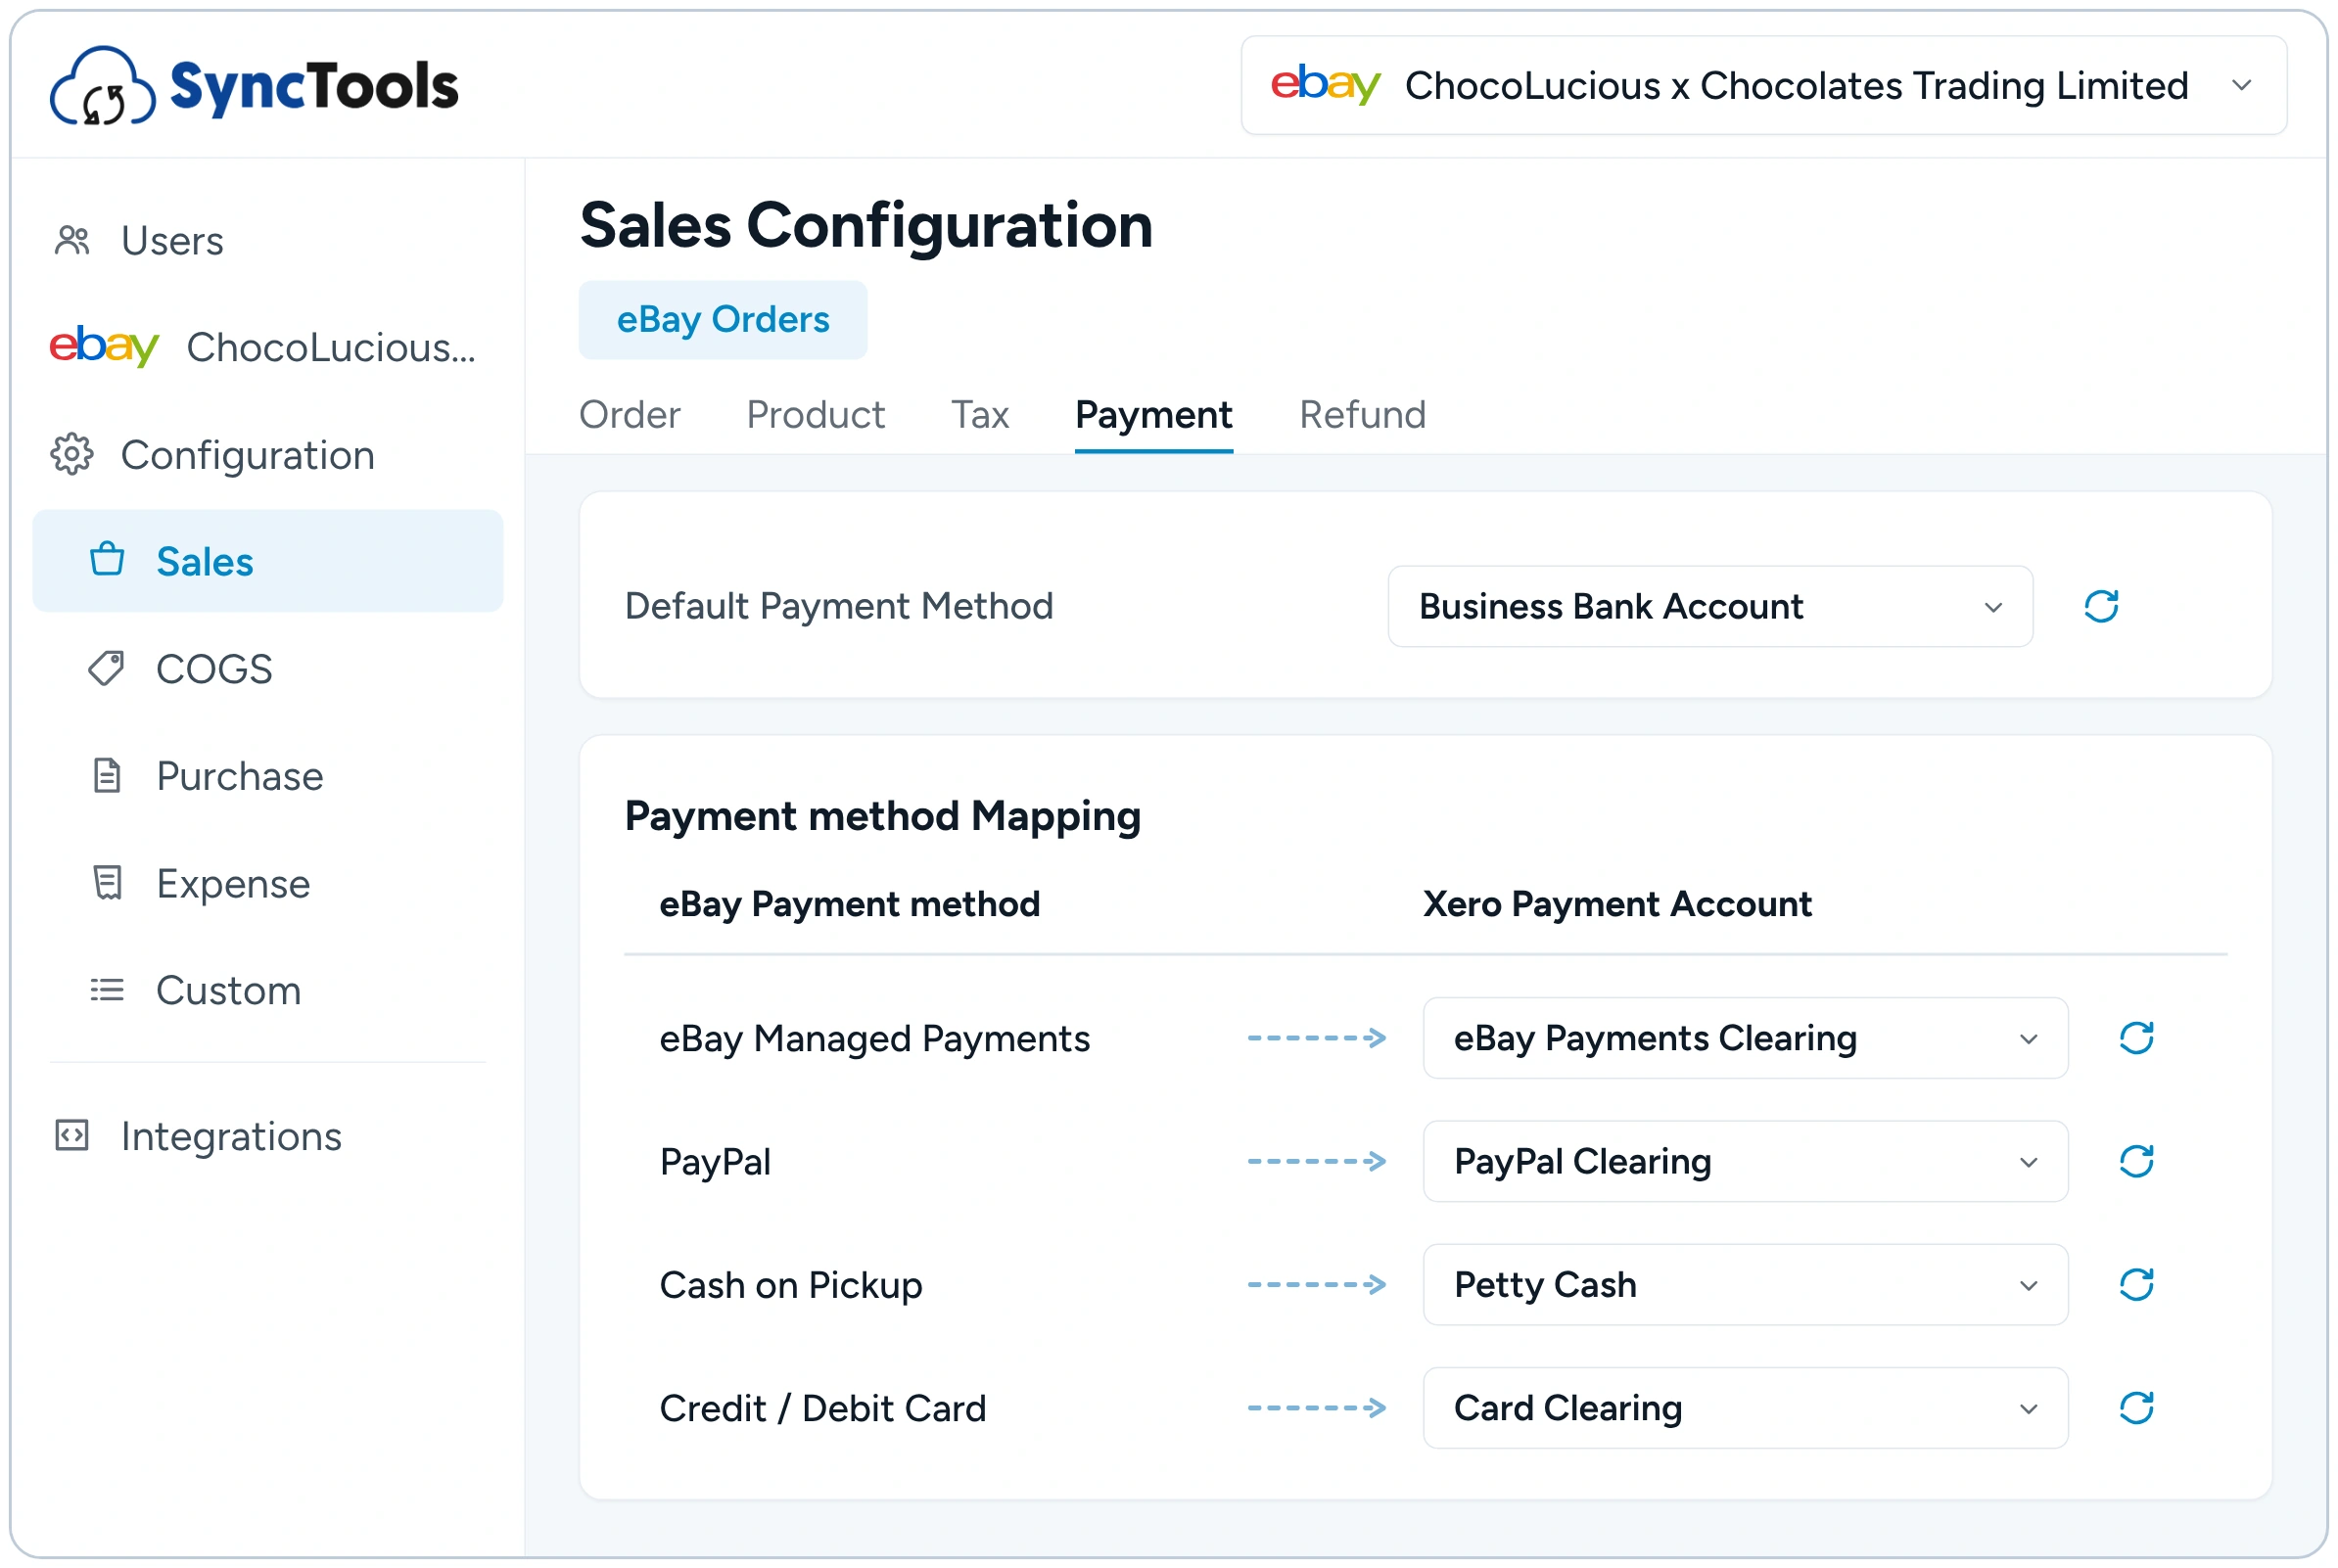
Task: Open the ChocoLucious store selector dropdown
Action: pos(1764,85)
